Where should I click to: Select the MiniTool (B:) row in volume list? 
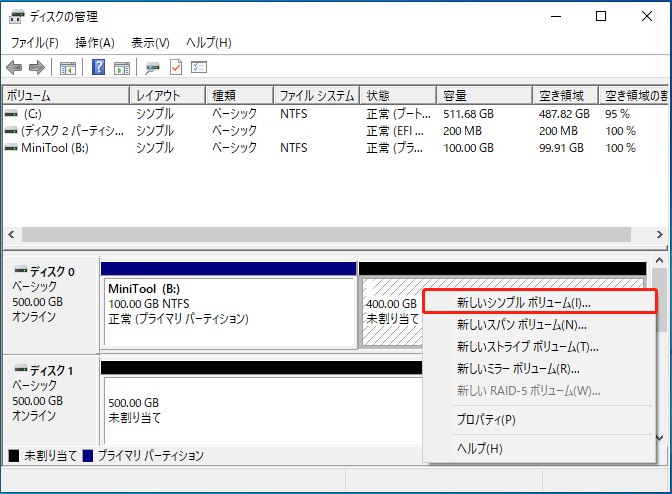pyautogui.click(x=336, y=148)
